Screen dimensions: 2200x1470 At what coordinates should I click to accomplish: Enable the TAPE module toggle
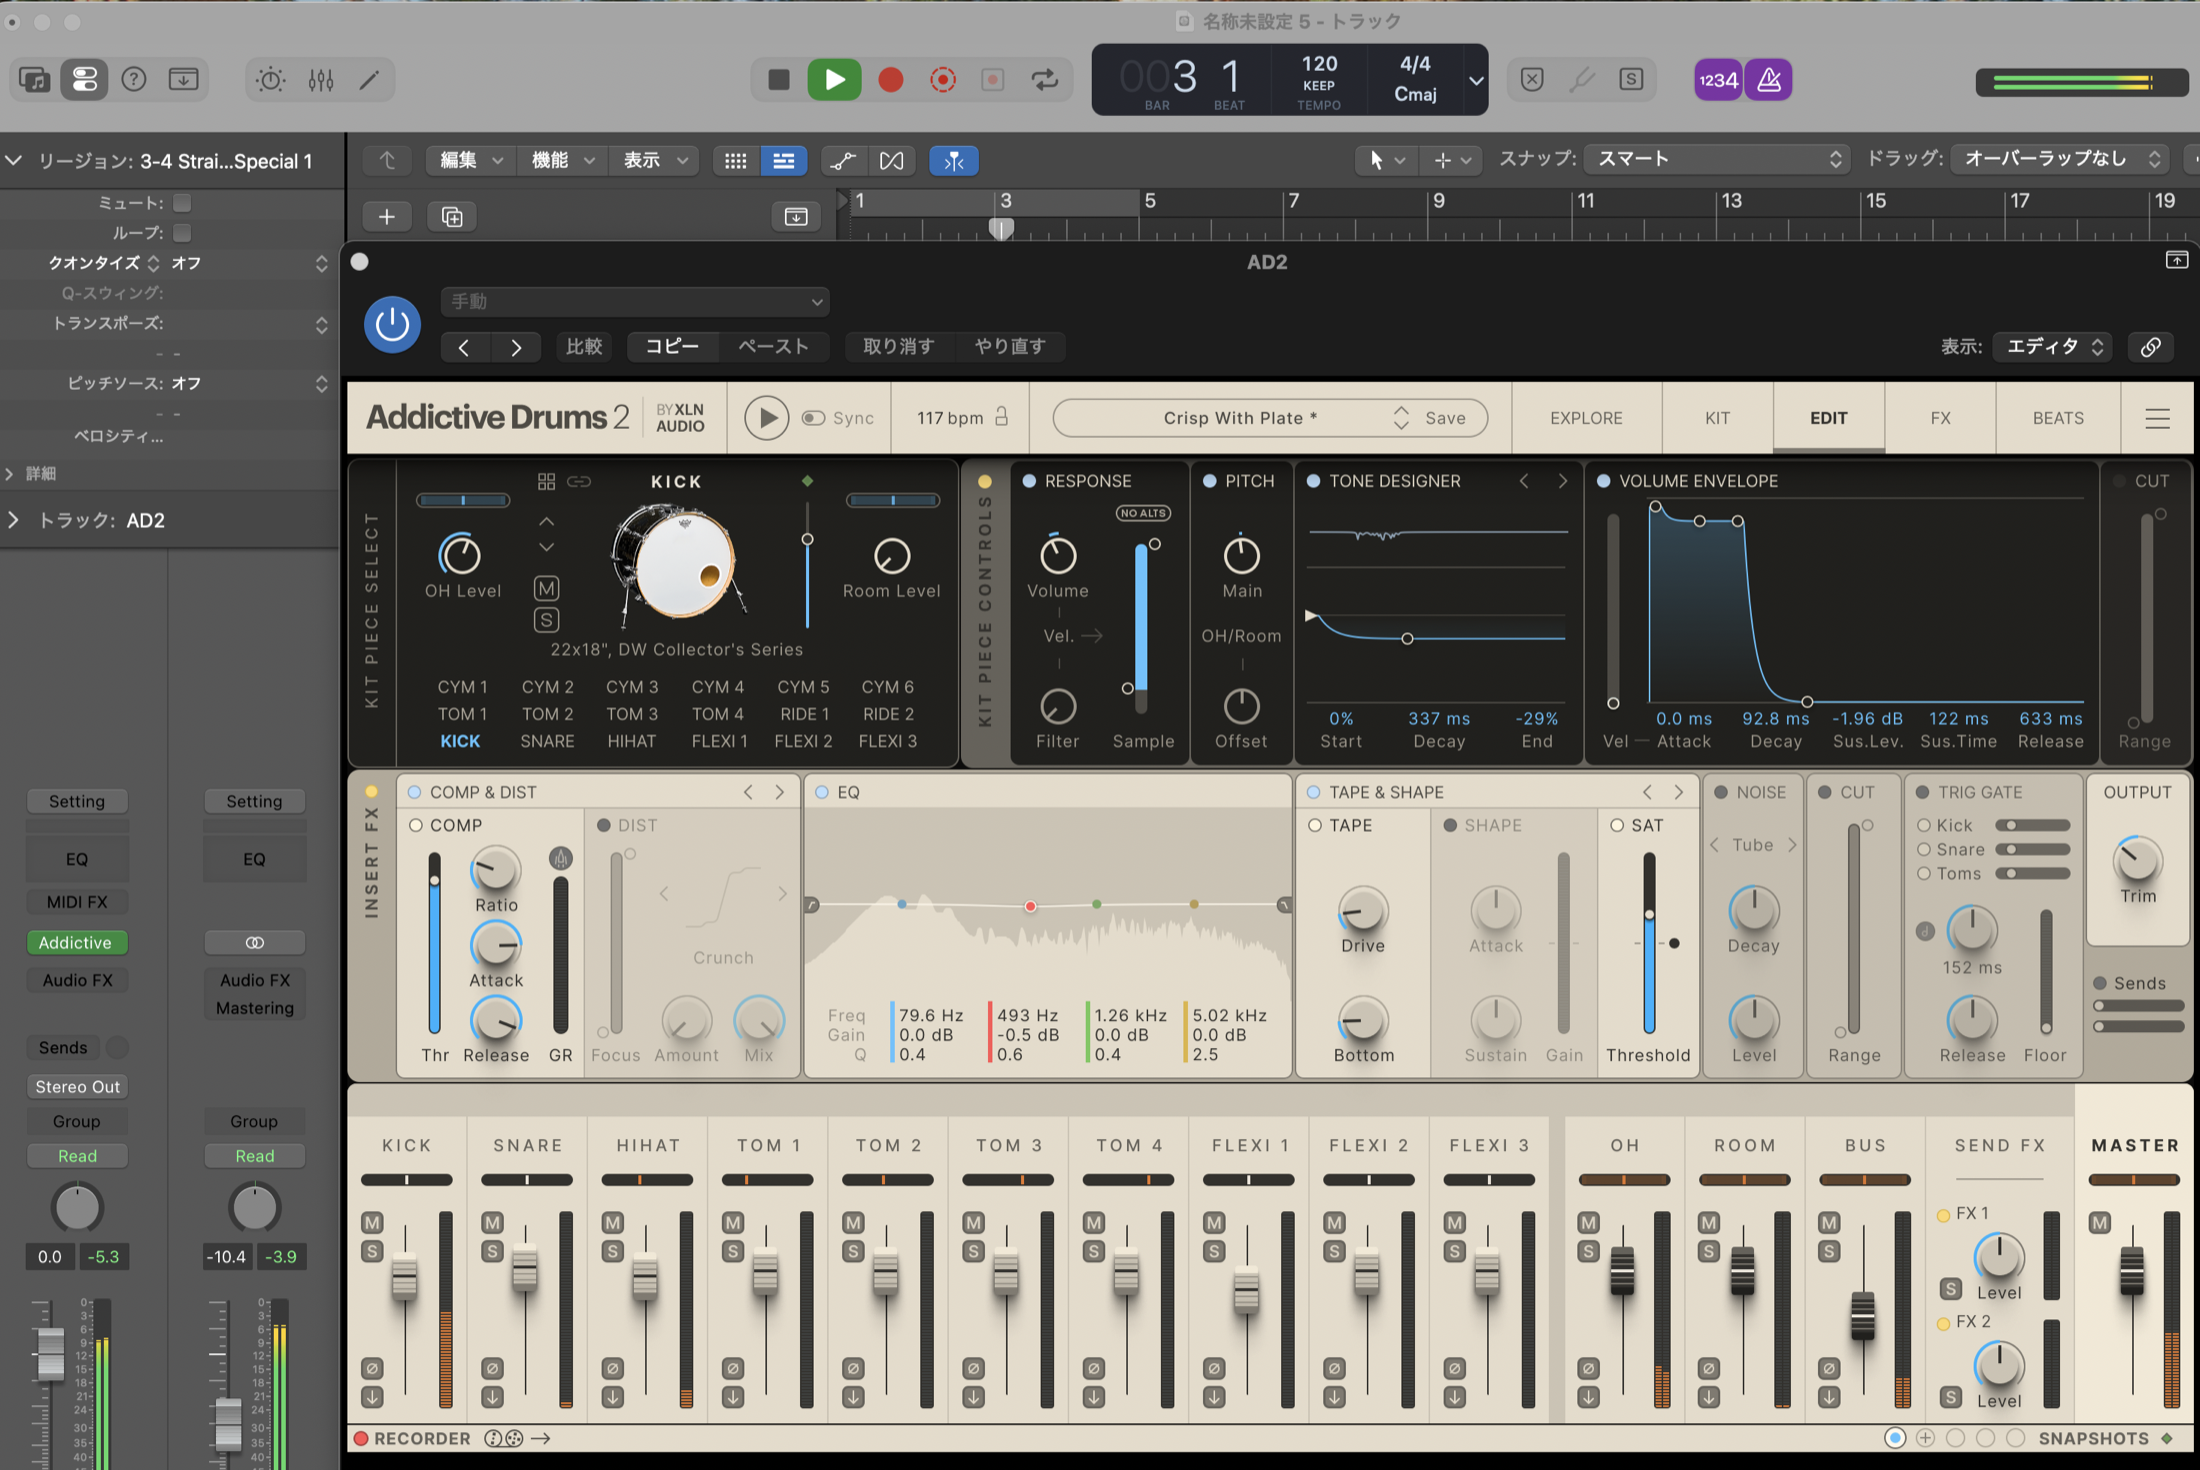(1315, 825)
